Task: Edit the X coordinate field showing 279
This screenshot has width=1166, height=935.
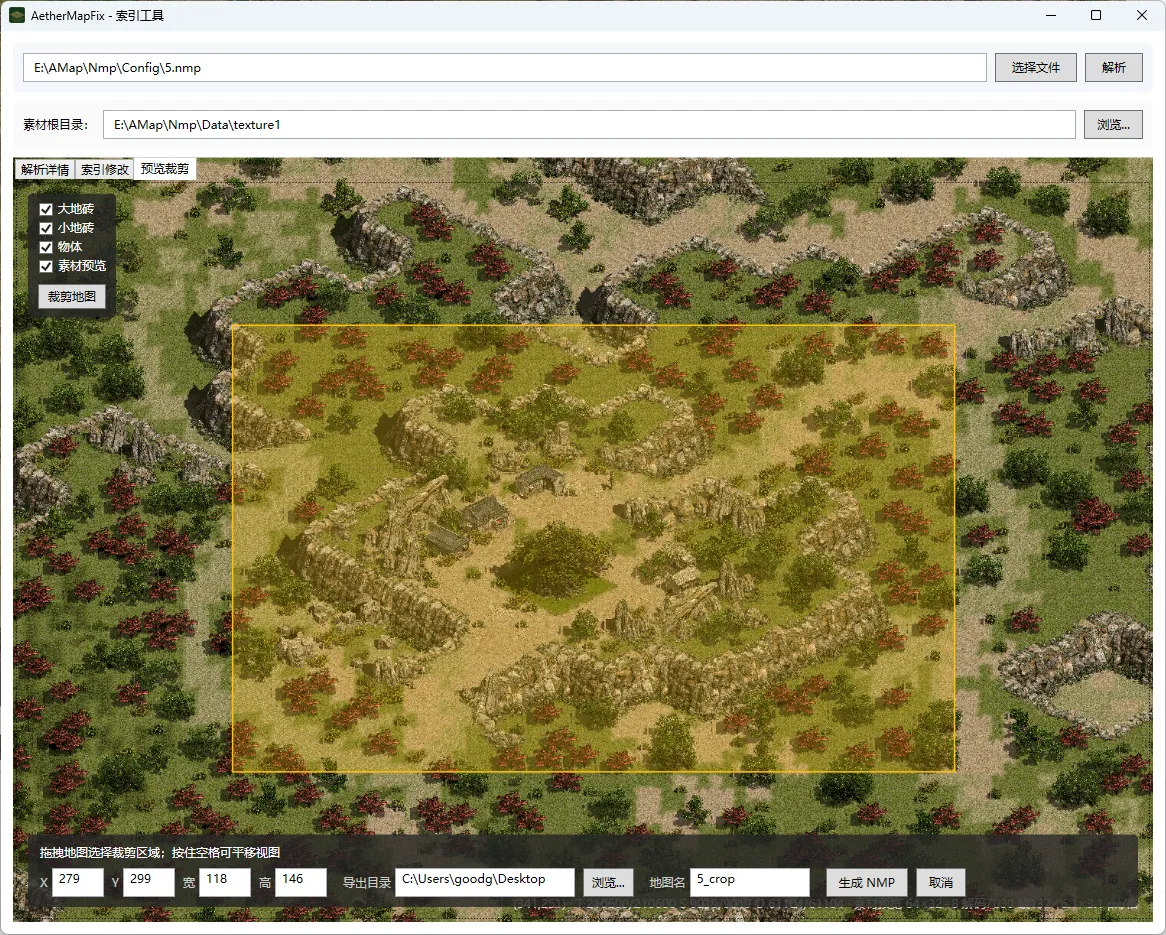Action: [77, 882]
